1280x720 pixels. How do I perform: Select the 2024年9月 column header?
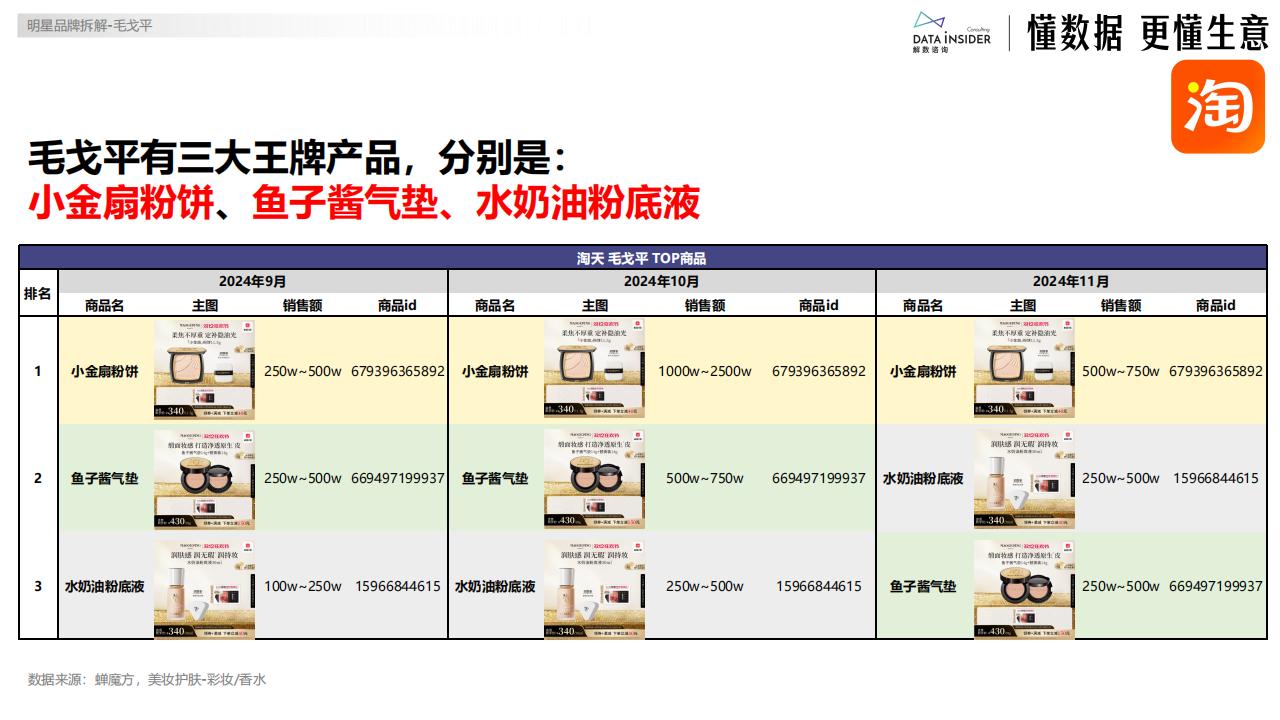click(253, 282)
